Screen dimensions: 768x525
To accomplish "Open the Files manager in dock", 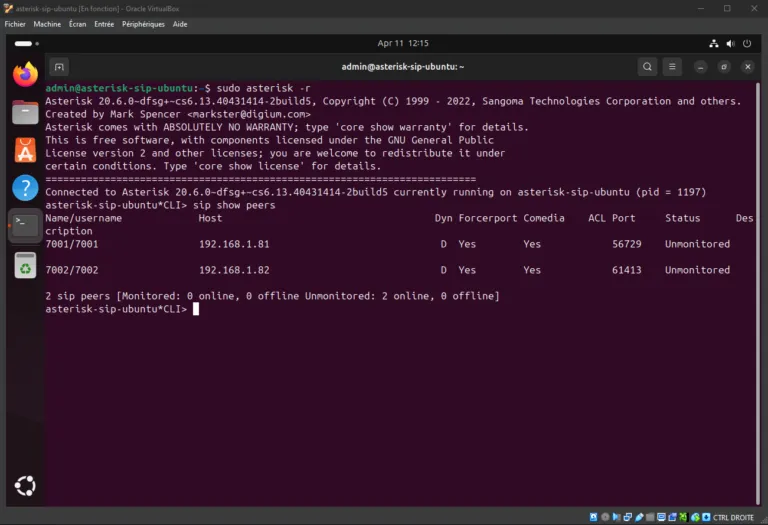I will tap(25, 112).
